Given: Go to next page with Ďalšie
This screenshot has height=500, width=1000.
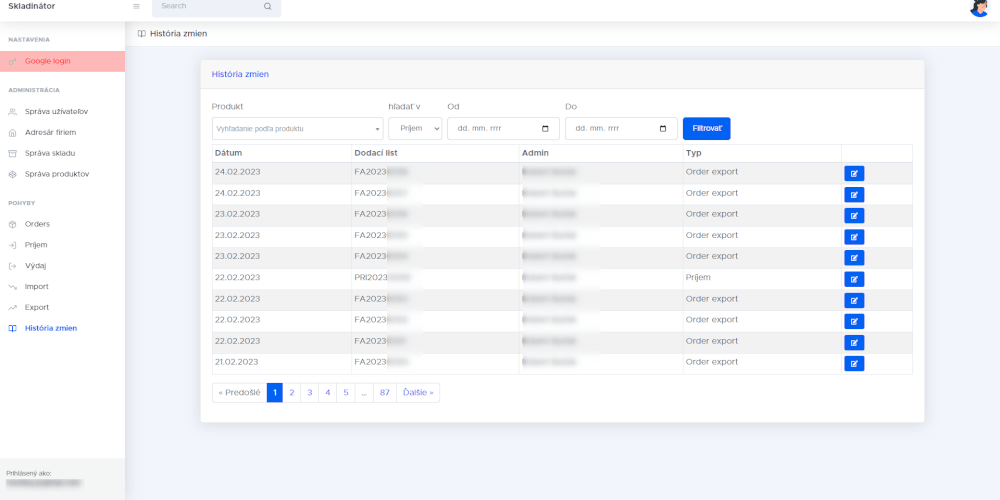Looking at the screenshot, I should (x=418, y=393).
